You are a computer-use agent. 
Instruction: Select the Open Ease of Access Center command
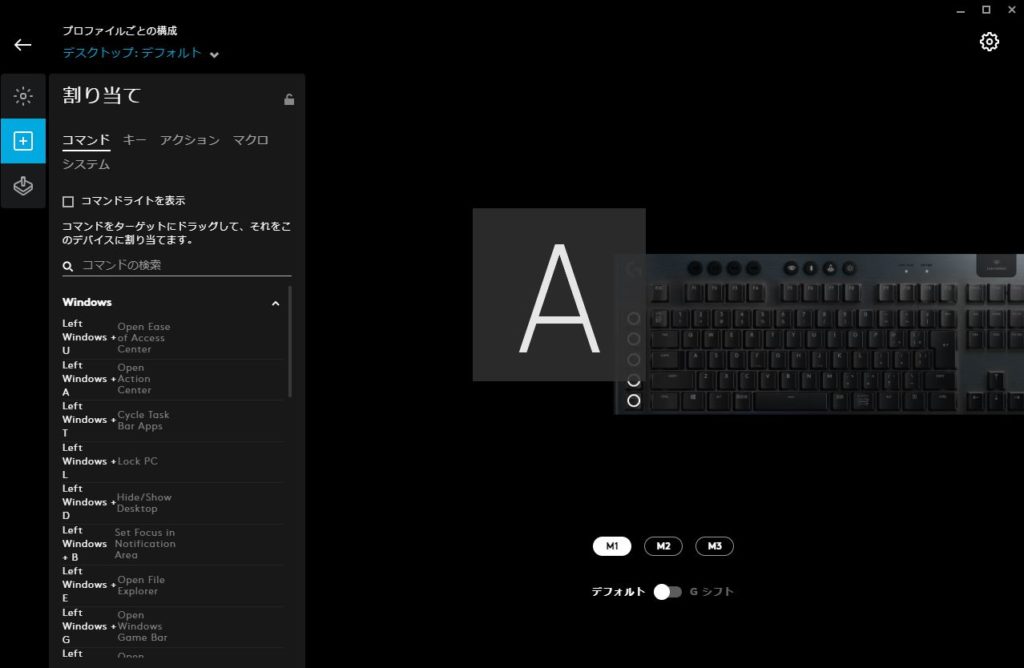click(173, 338)
